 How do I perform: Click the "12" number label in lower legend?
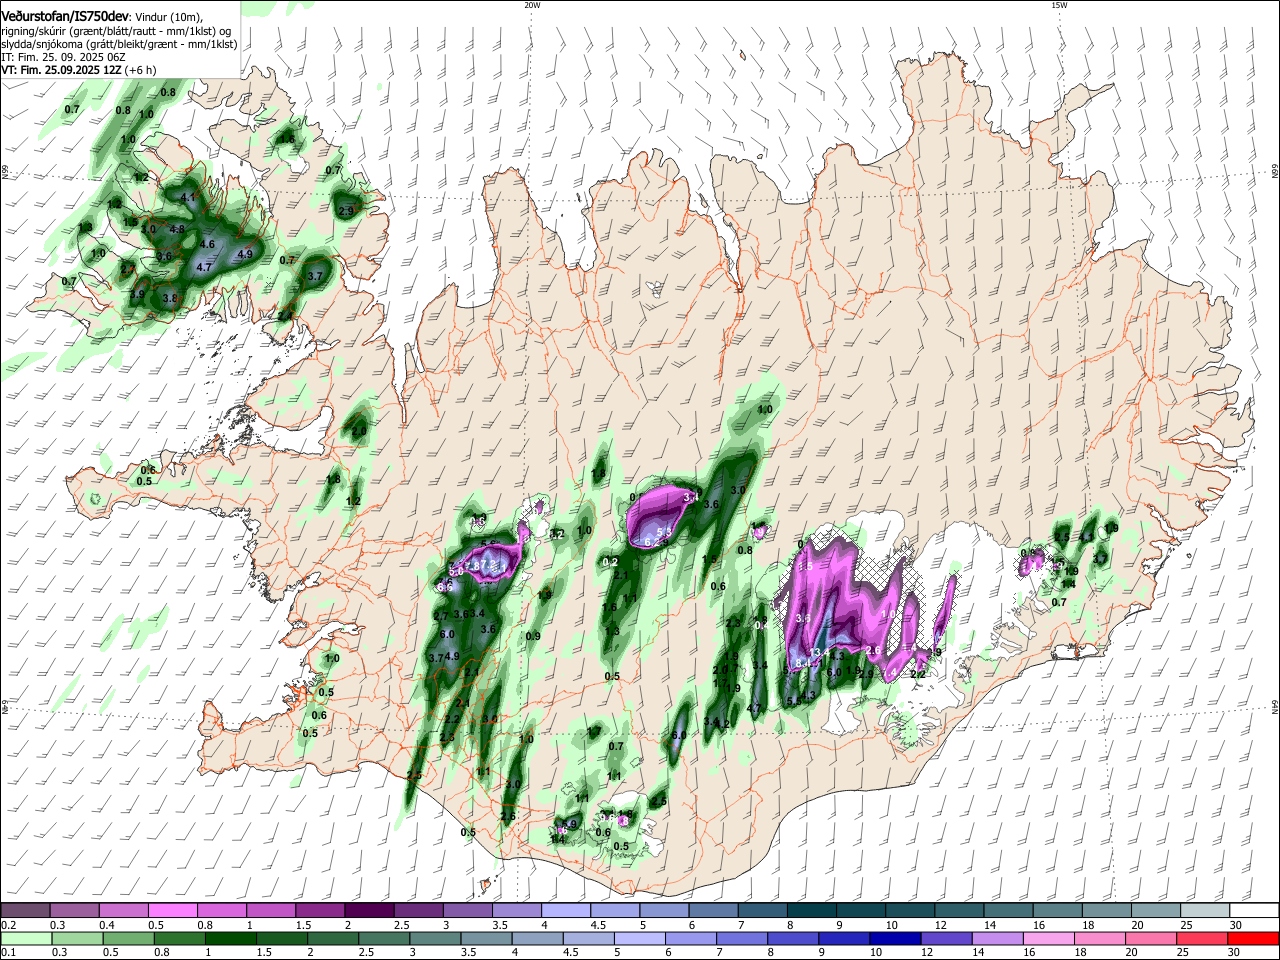pyautogui.click(x=926, y=954)
